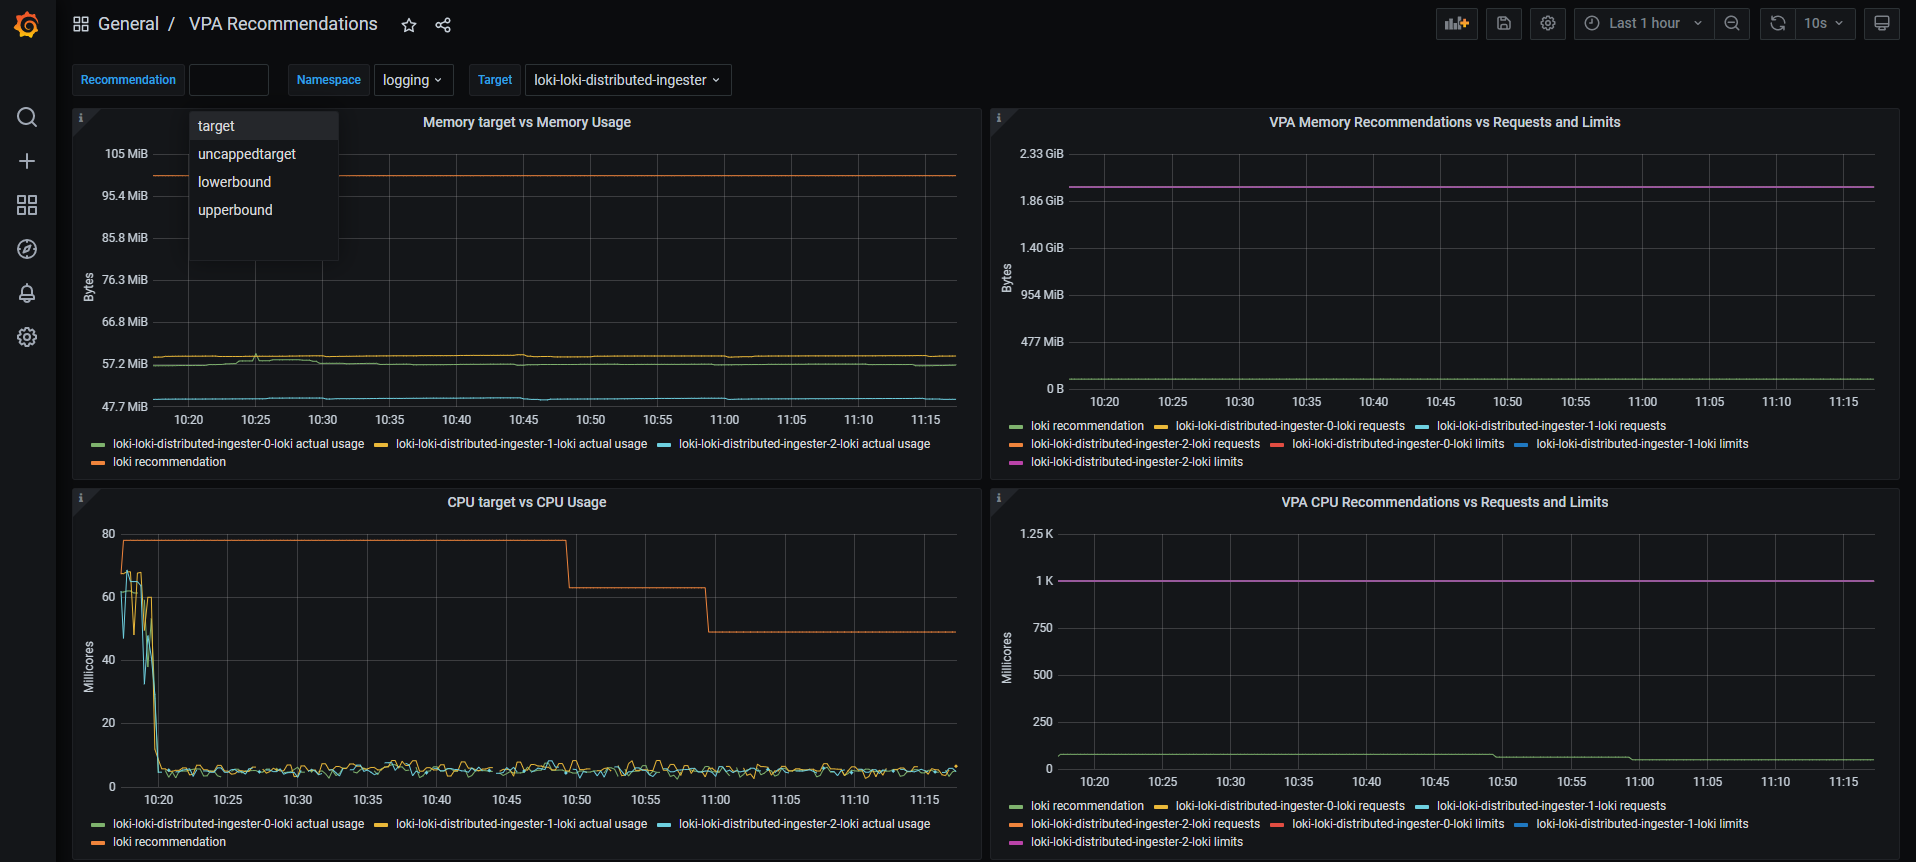Click the Grafana logo home icon
The width and height of the screenshot is (1916, 862).
[27, 25]
